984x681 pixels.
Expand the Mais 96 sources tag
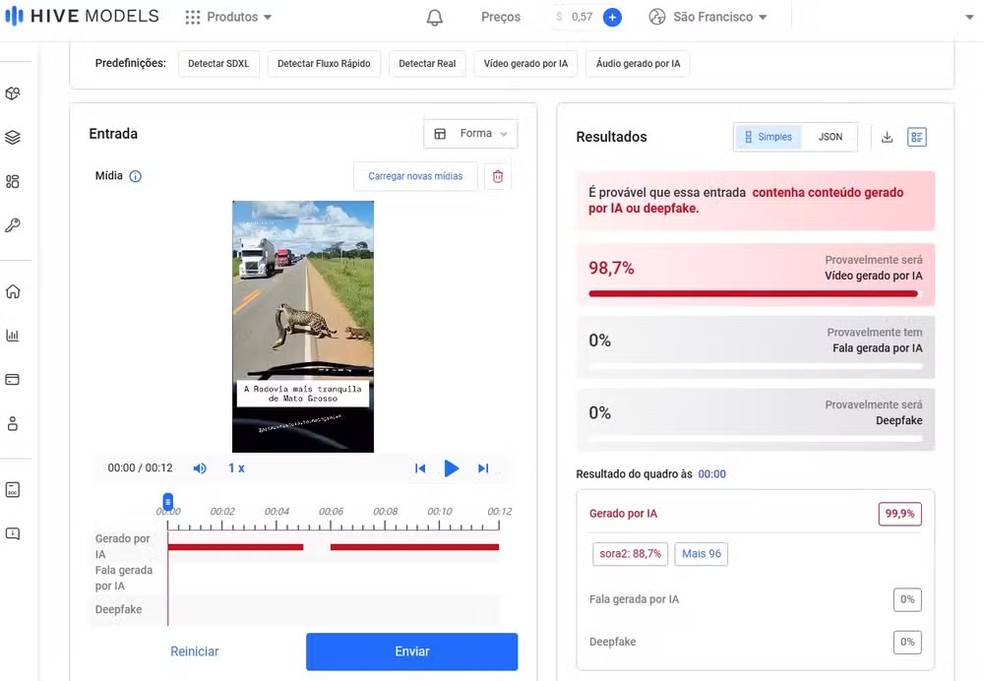coord(701,554)
